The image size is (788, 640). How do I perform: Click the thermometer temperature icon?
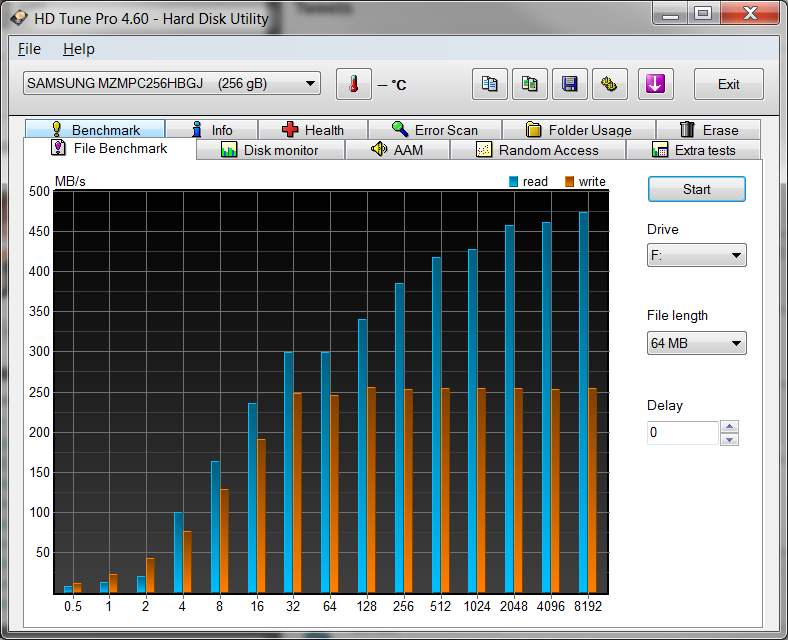pyautogui.click(x=353, y=84)
